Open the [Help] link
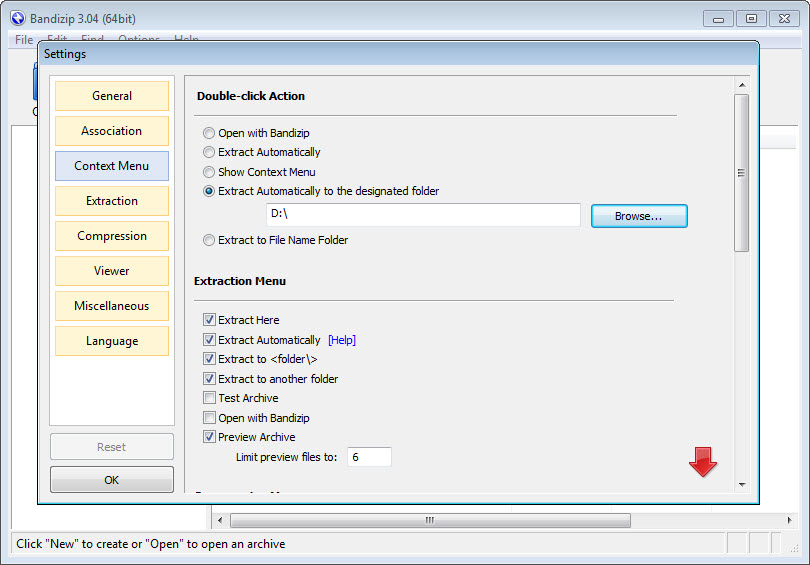 tap(342, 340)
